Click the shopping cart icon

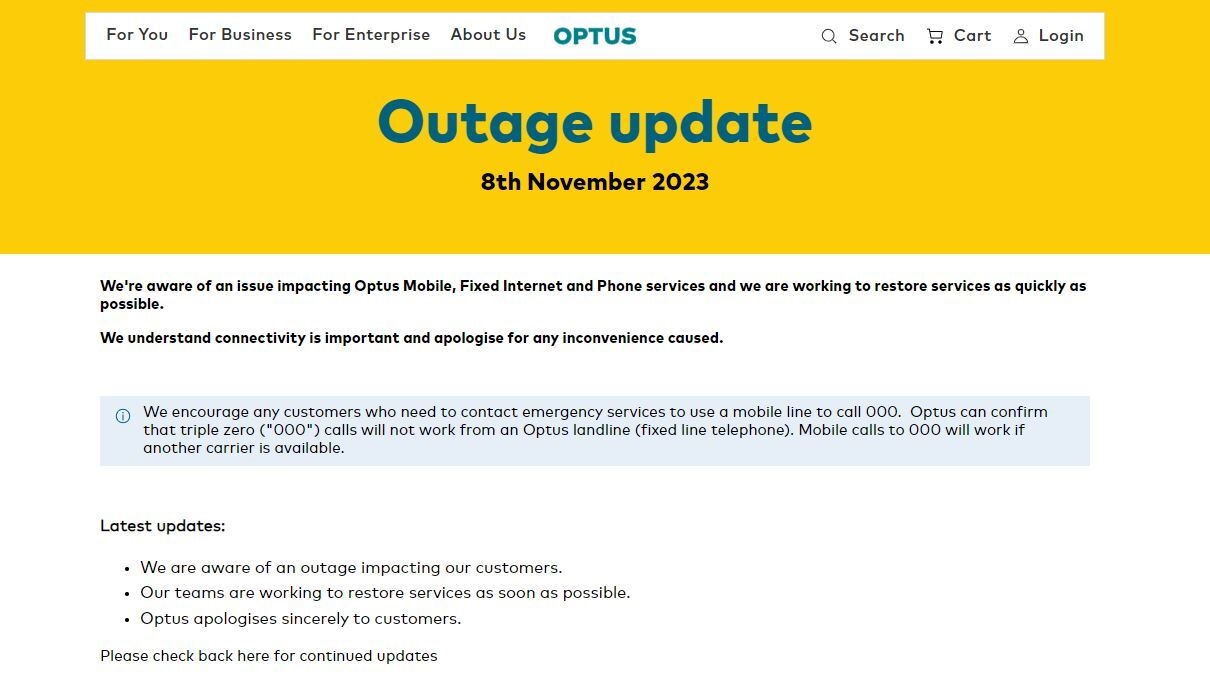pyautogui.click(x=935, y=36)
